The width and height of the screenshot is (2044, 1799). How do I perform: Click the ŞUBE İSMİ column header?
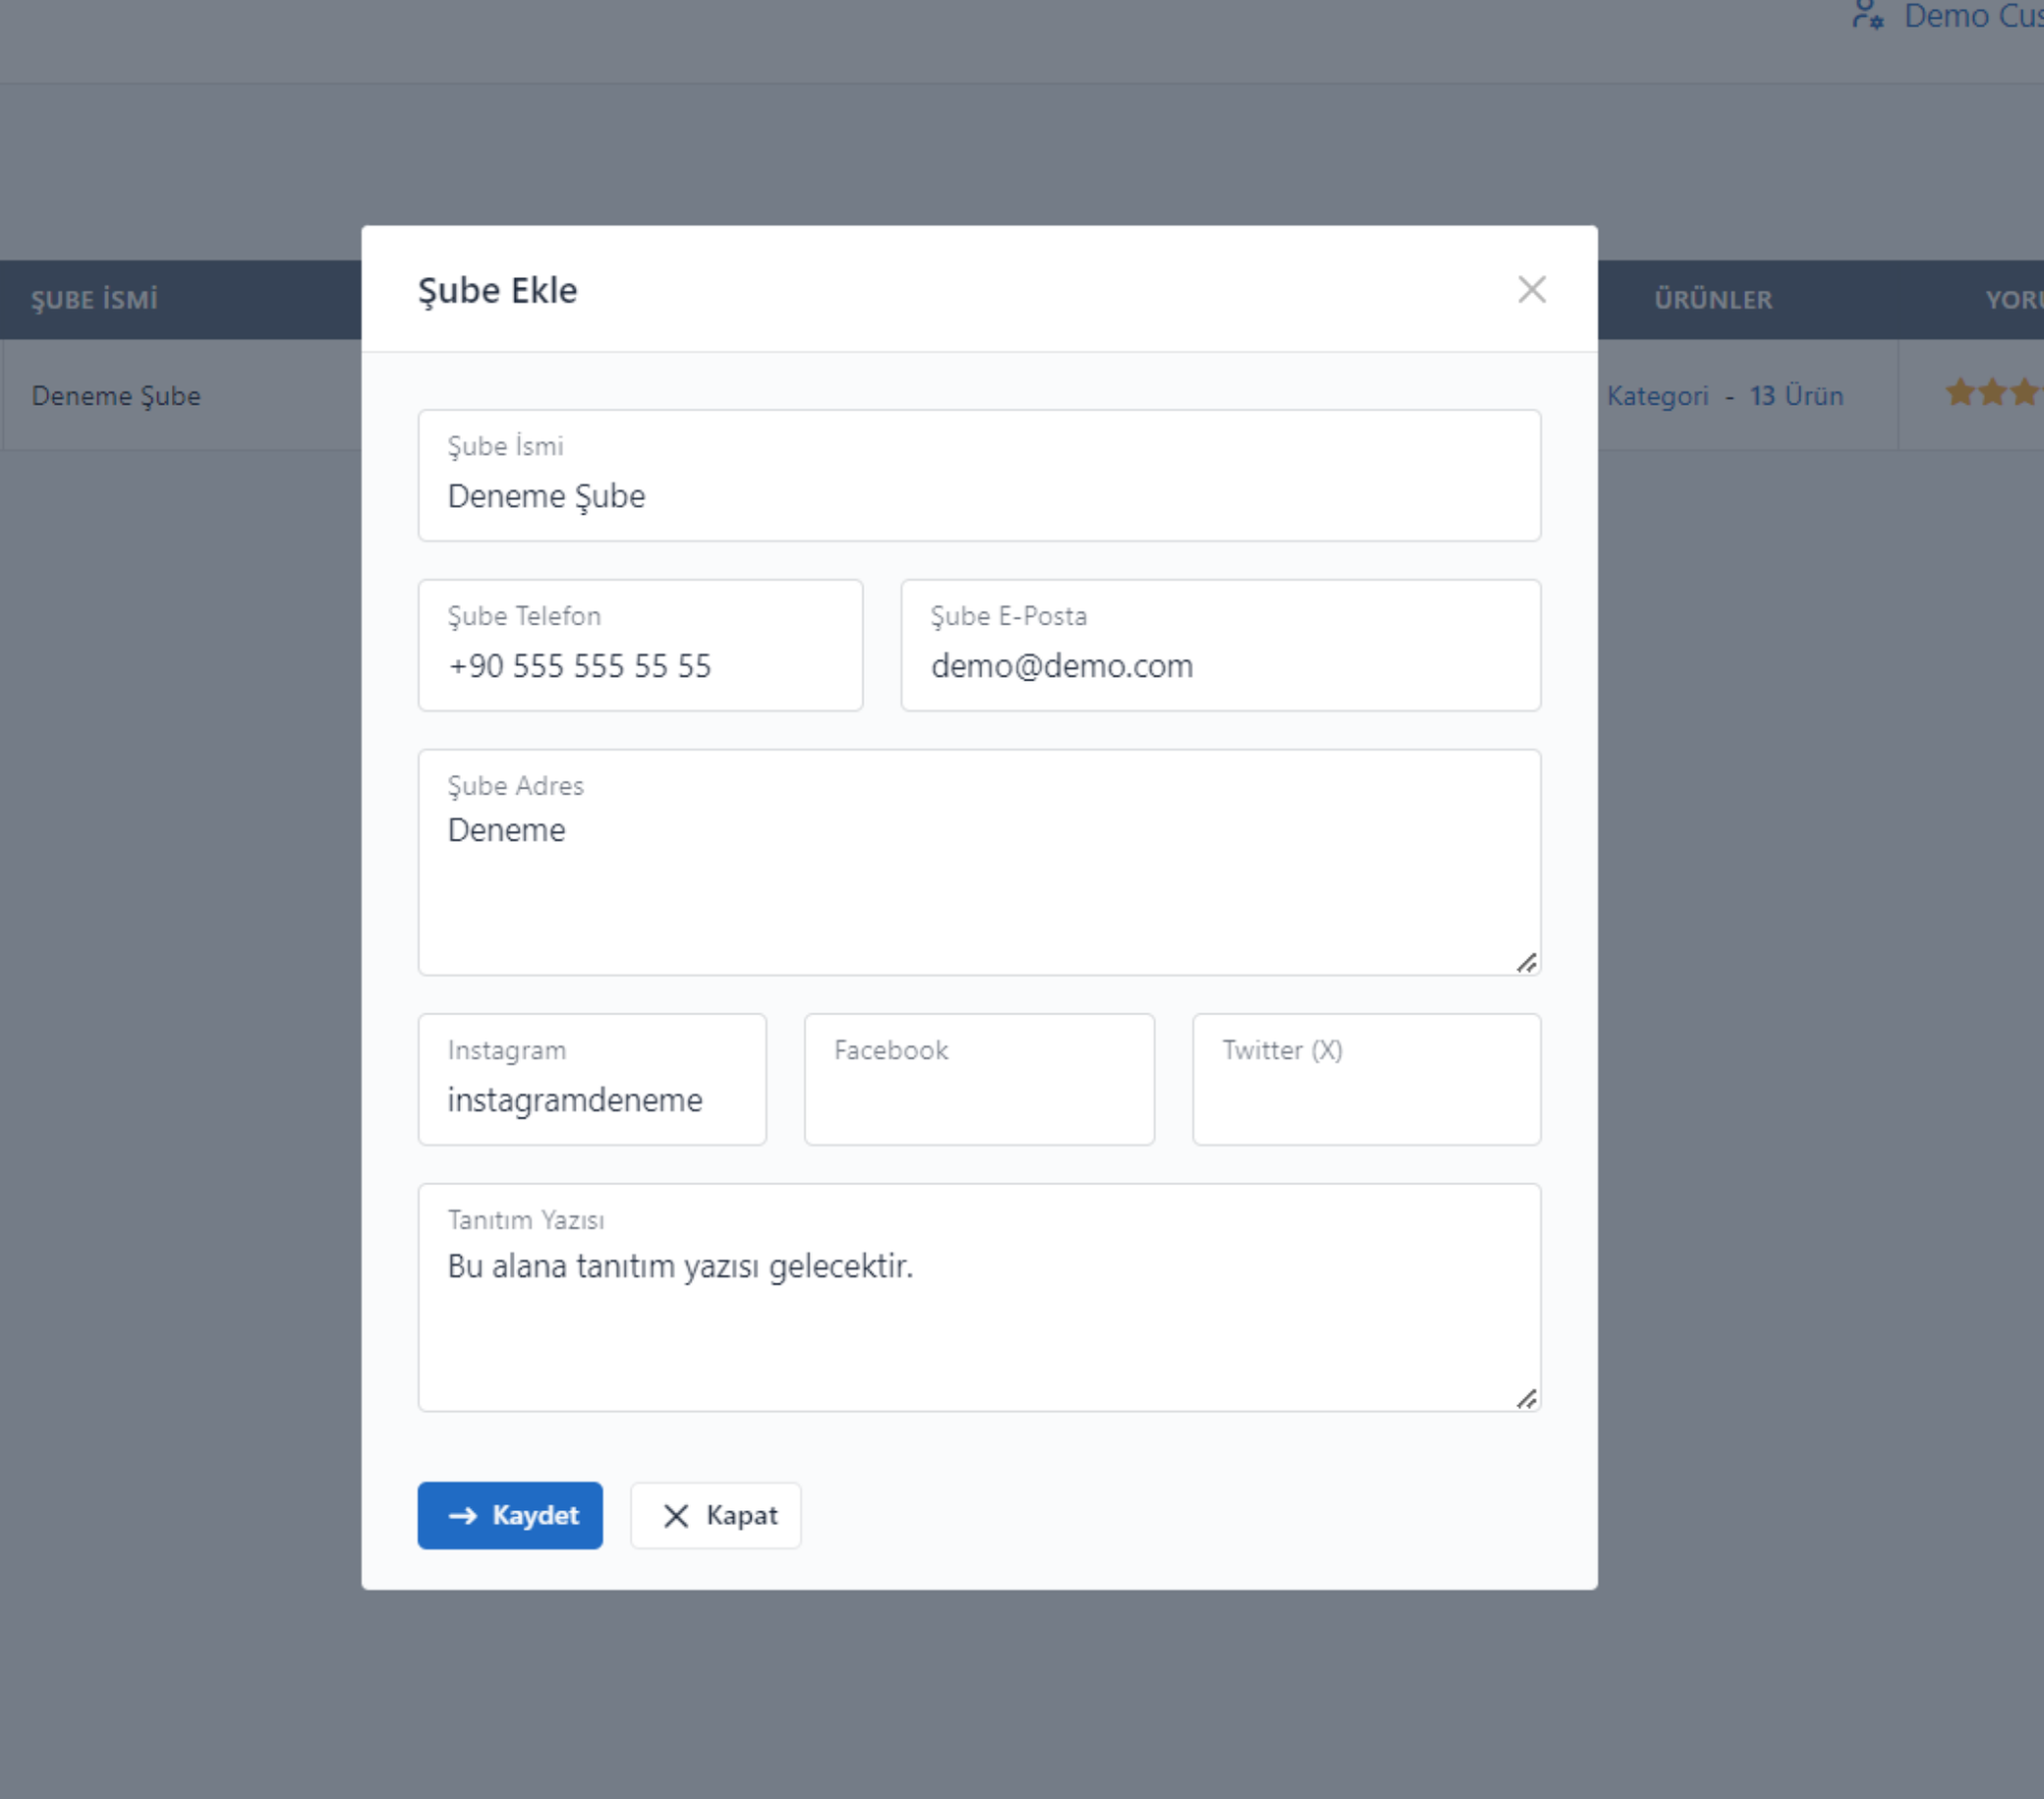click(95, 300)
